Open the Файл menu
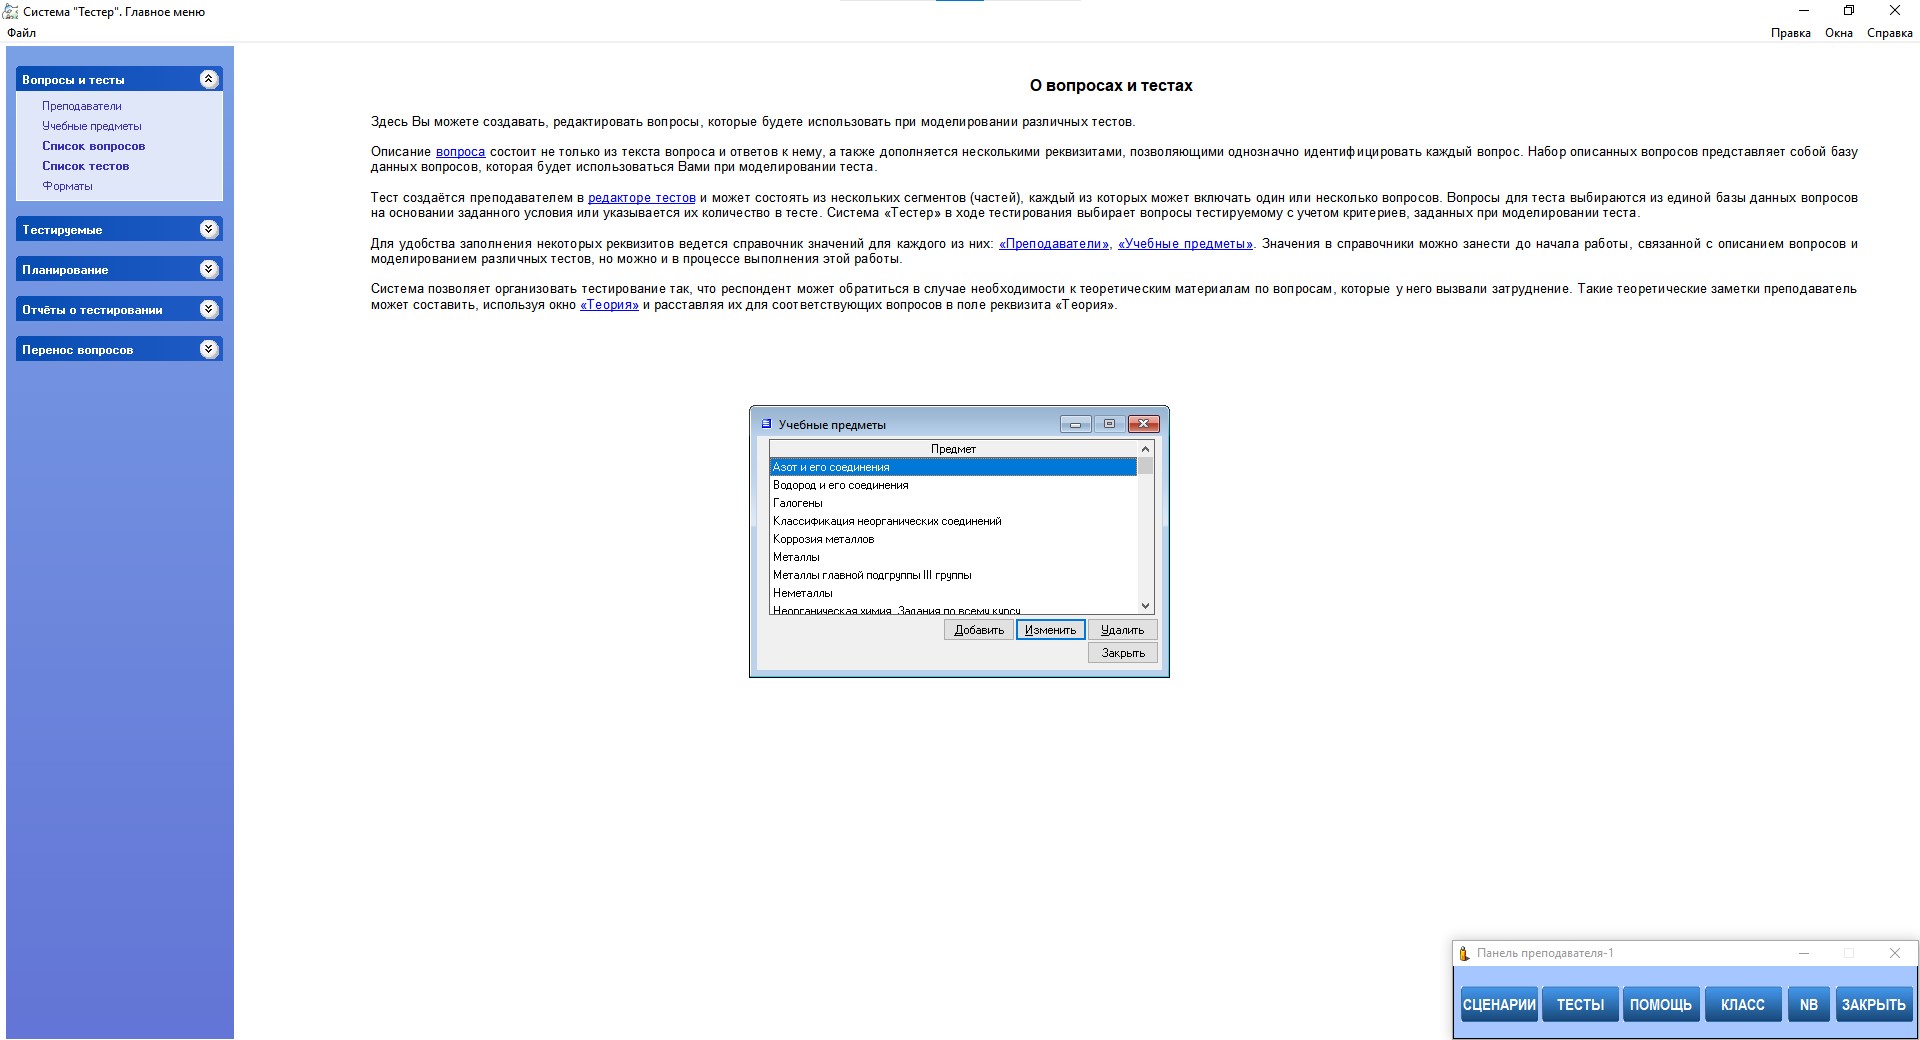The image size is (1920, 1040). [21, 33]
